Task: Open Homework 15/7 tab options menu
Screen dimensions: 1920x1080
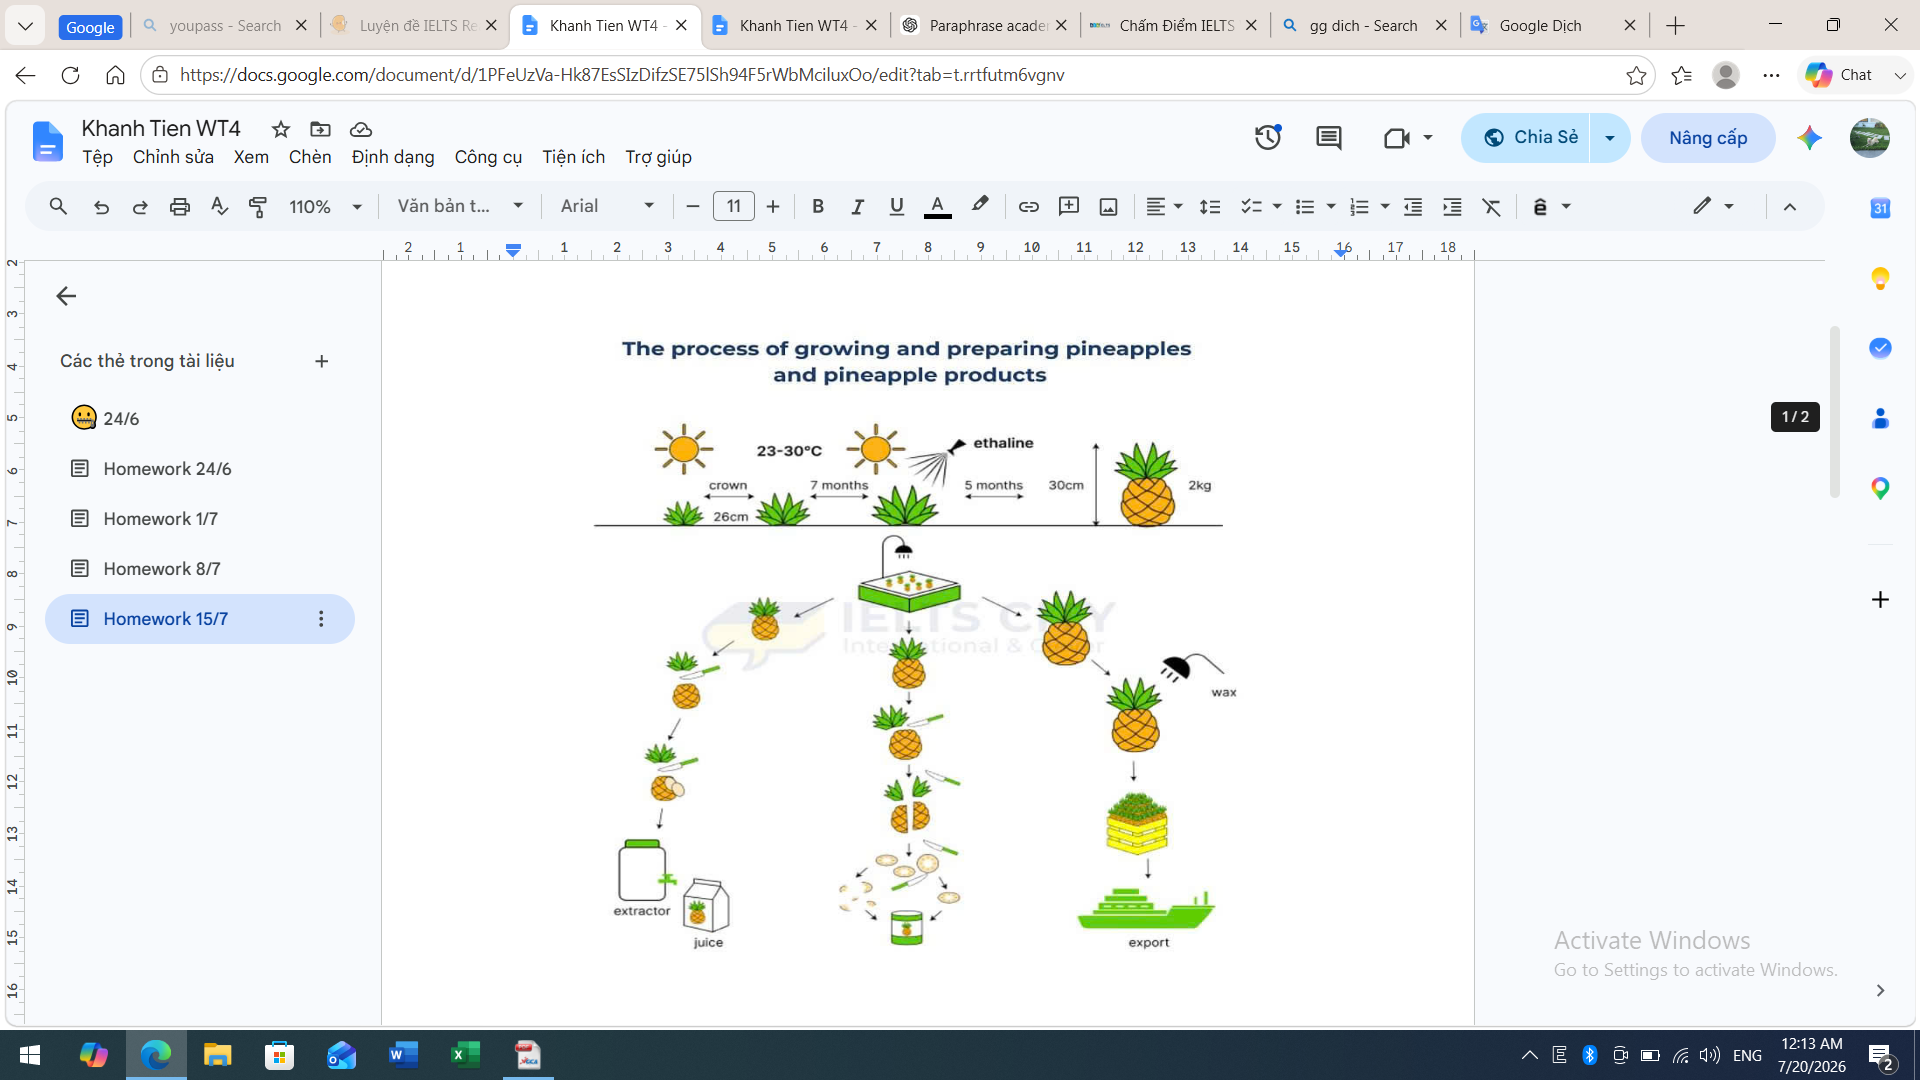Action: point(321,619)
